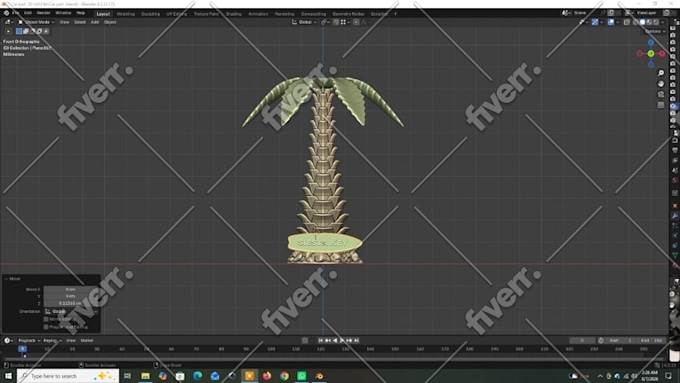Switch to the Sculpting workspace tab

[150, 14]
